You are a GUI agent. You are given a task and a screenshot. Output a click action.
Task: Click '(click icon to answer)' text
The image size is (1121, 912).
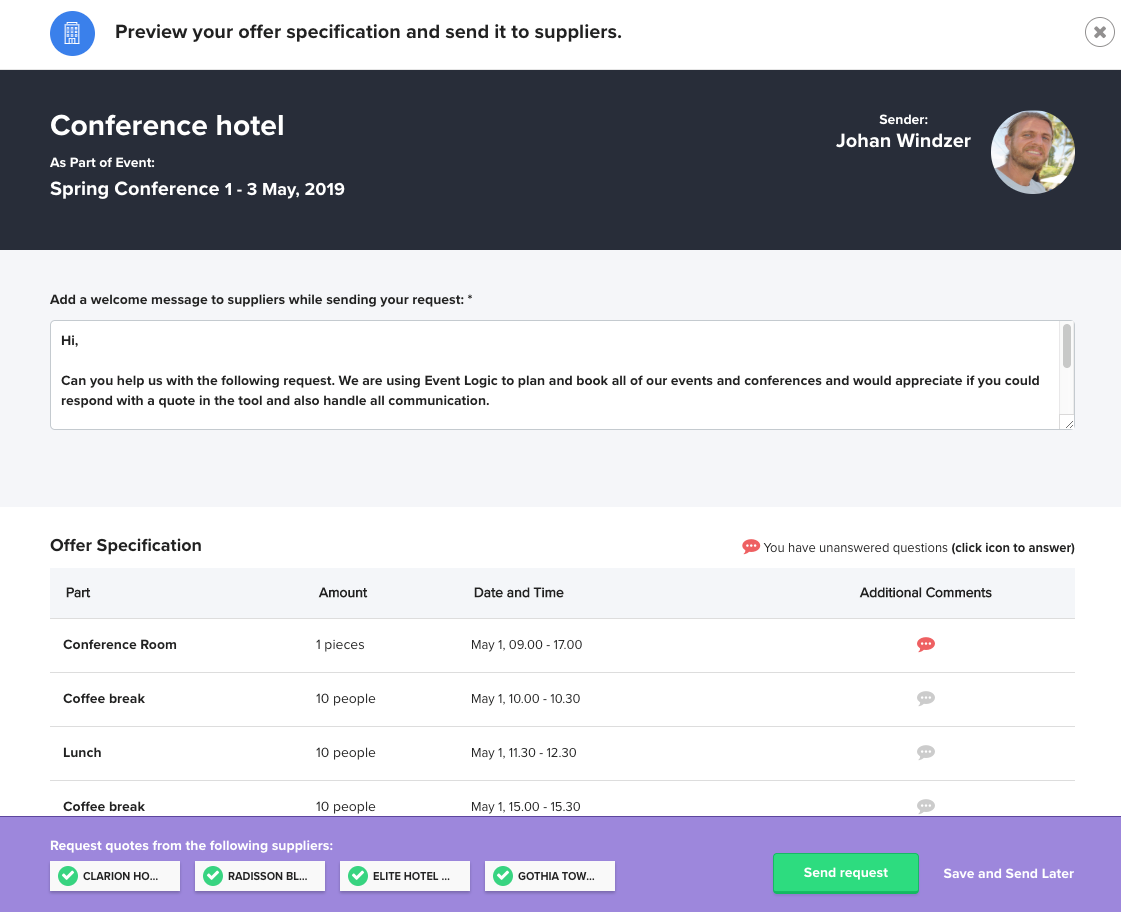tap(1013, 547)
